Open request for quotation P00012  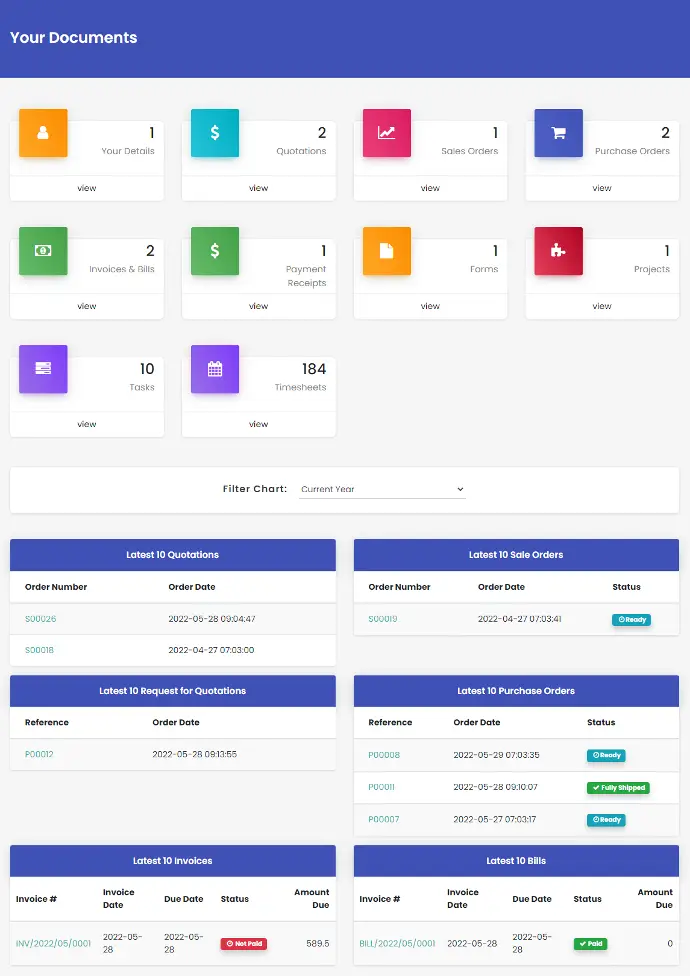click(x=39, y=754)
